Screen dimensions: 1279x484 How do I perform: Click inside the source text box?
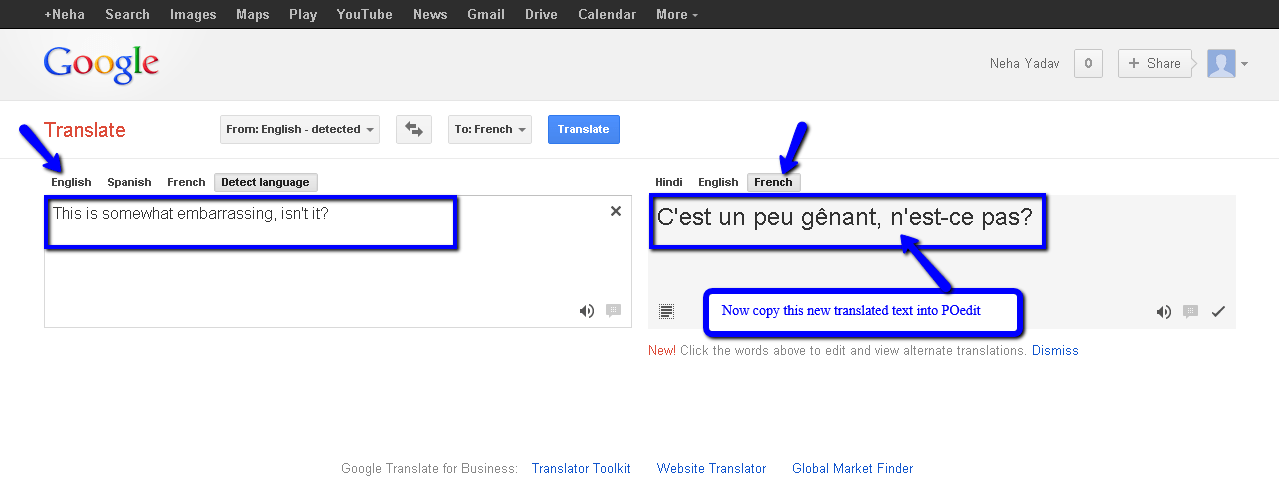tap(337, 261)
